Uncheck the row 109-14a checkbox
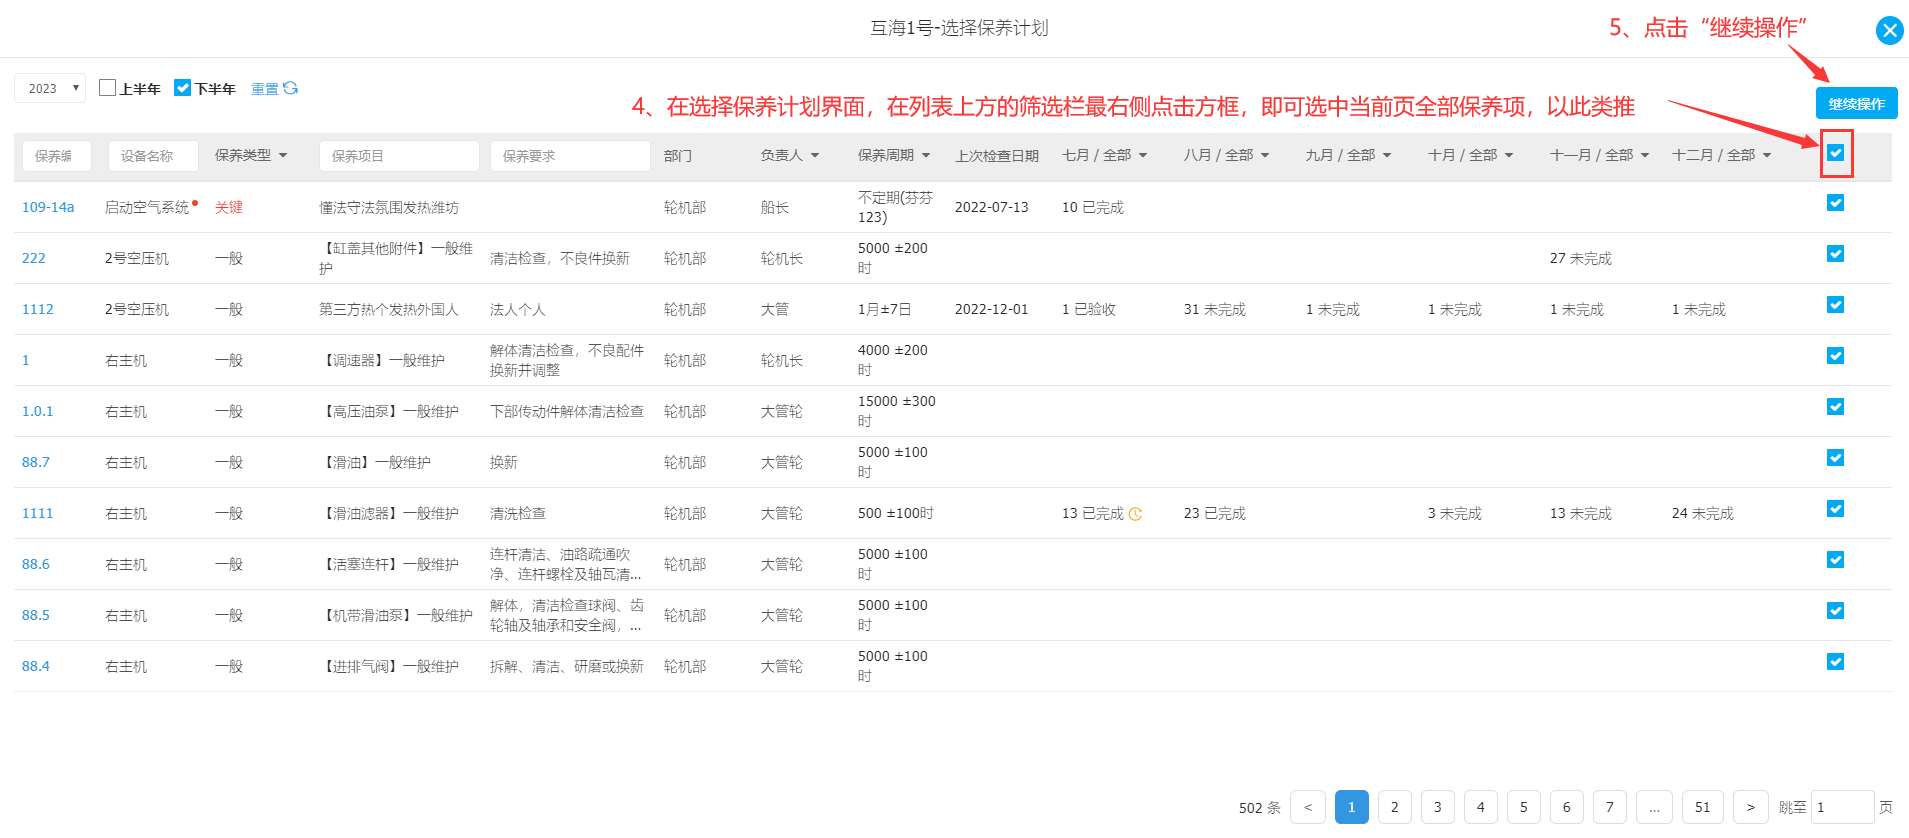 [x=1835, y=203]
